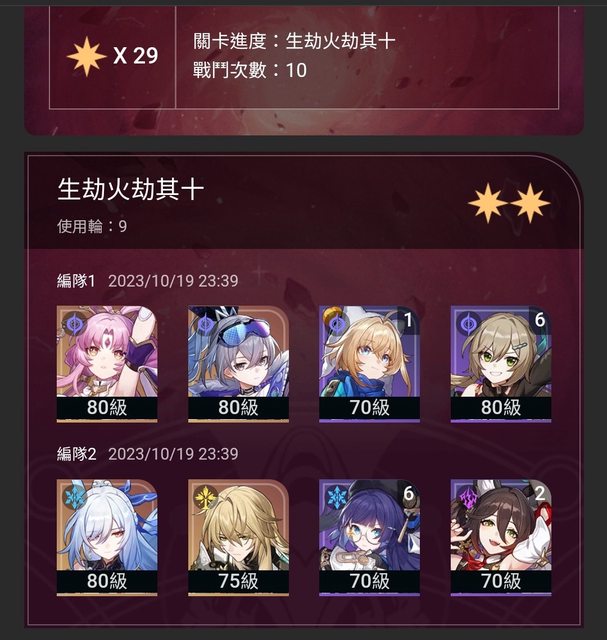Select the white-haired level 80 character in team 2
The height and width of the screenshot is (640, 607).
tap(107, 538)
